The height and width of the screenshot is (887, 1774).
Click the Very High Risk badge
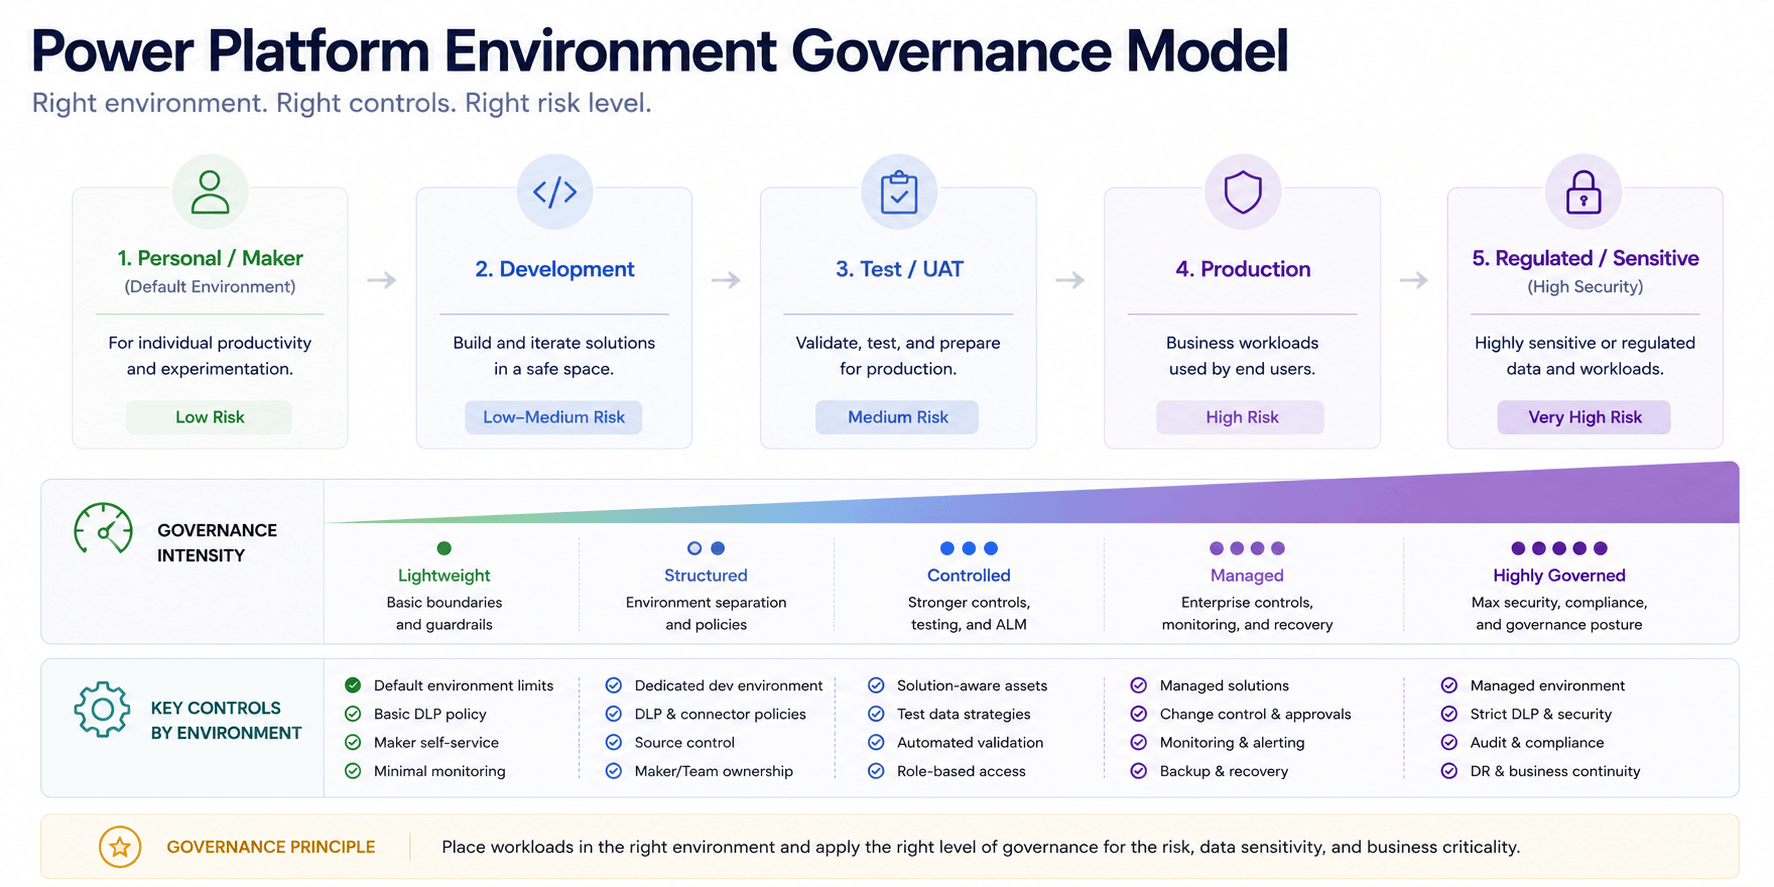tap(1584, 417)
